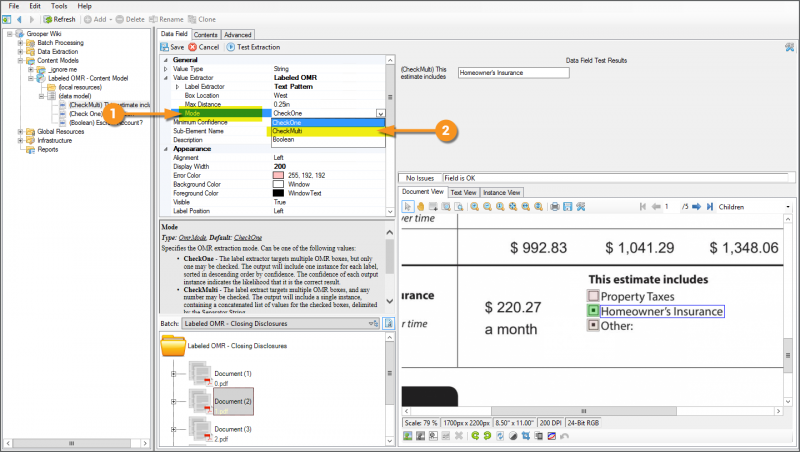Screen dimensions: 800x452
Task: Toggle the Homeowner's Insurance checkbox in document
Action: click(593, 310)
